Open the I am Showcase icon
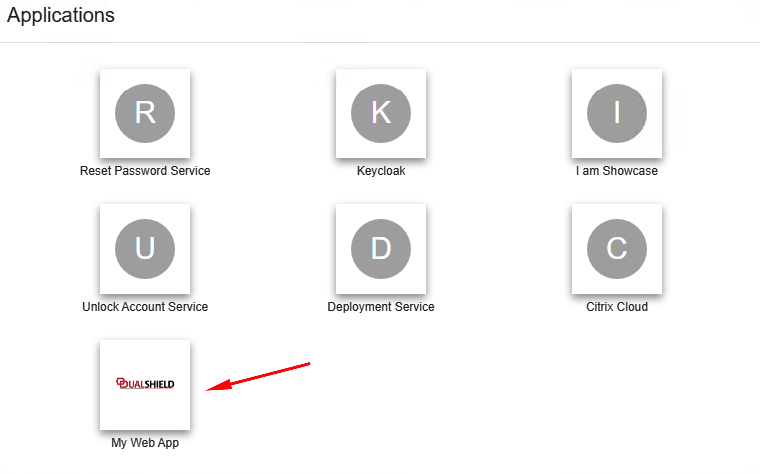Screen dimensions: 760x474 (617, 113)
